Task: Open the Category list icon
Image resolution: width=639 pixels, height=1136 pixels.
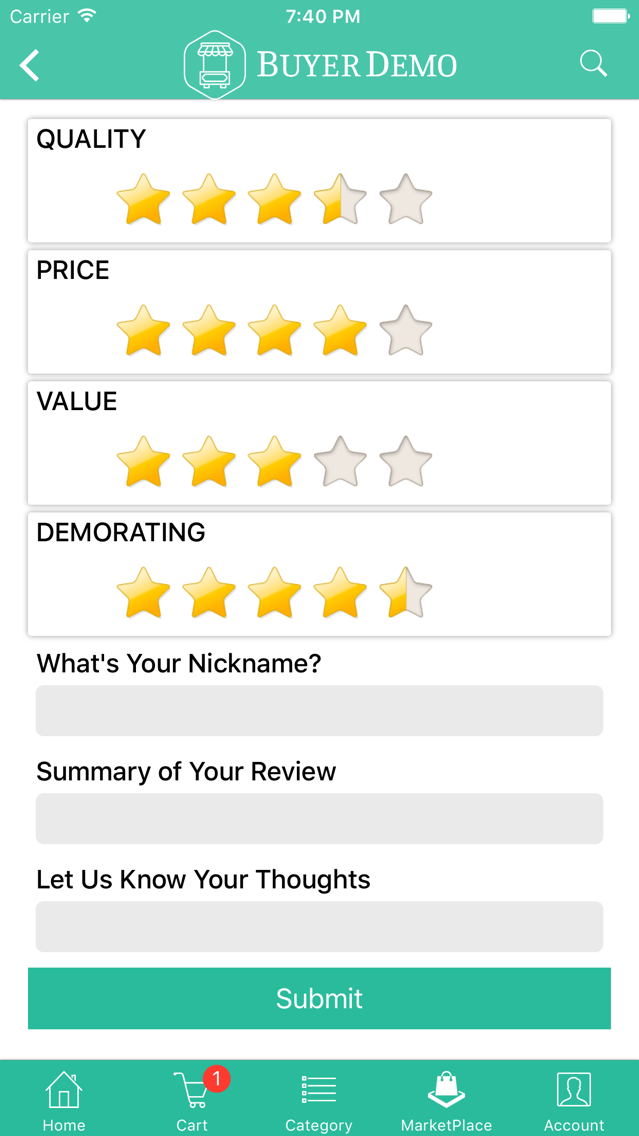Action: point(319,1090)
